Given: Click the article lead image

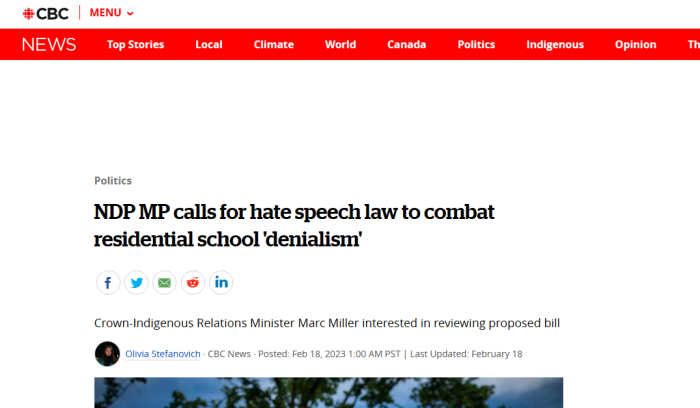Looking at the screenshot, I should coord(329,392).
